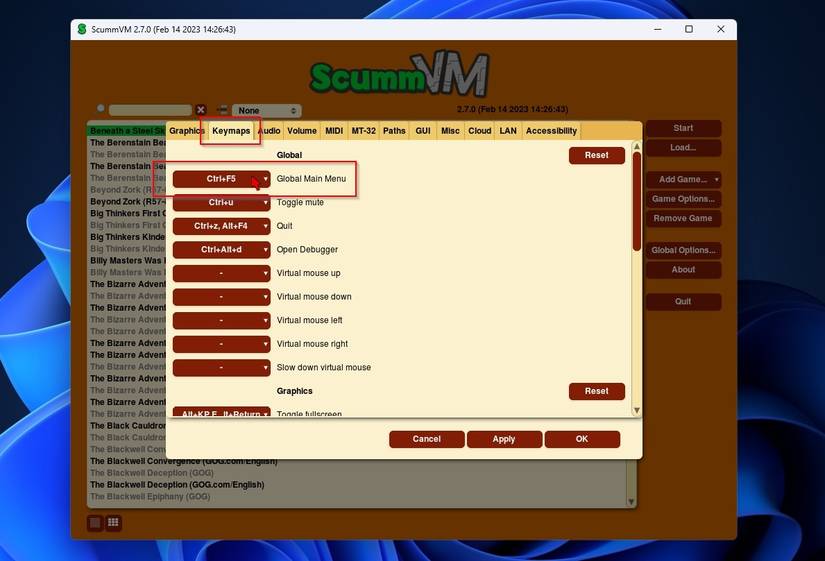825x561 pixels.
Task: Click the game search input field
Action: (150, 110)
